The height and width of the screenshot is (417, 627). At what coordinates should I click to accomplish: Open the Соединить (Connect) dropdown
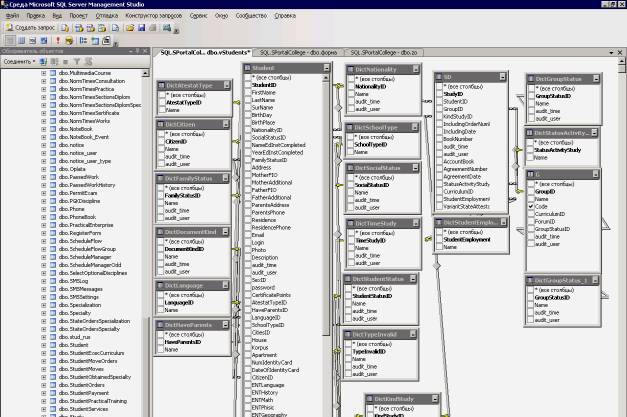point(20,61)
